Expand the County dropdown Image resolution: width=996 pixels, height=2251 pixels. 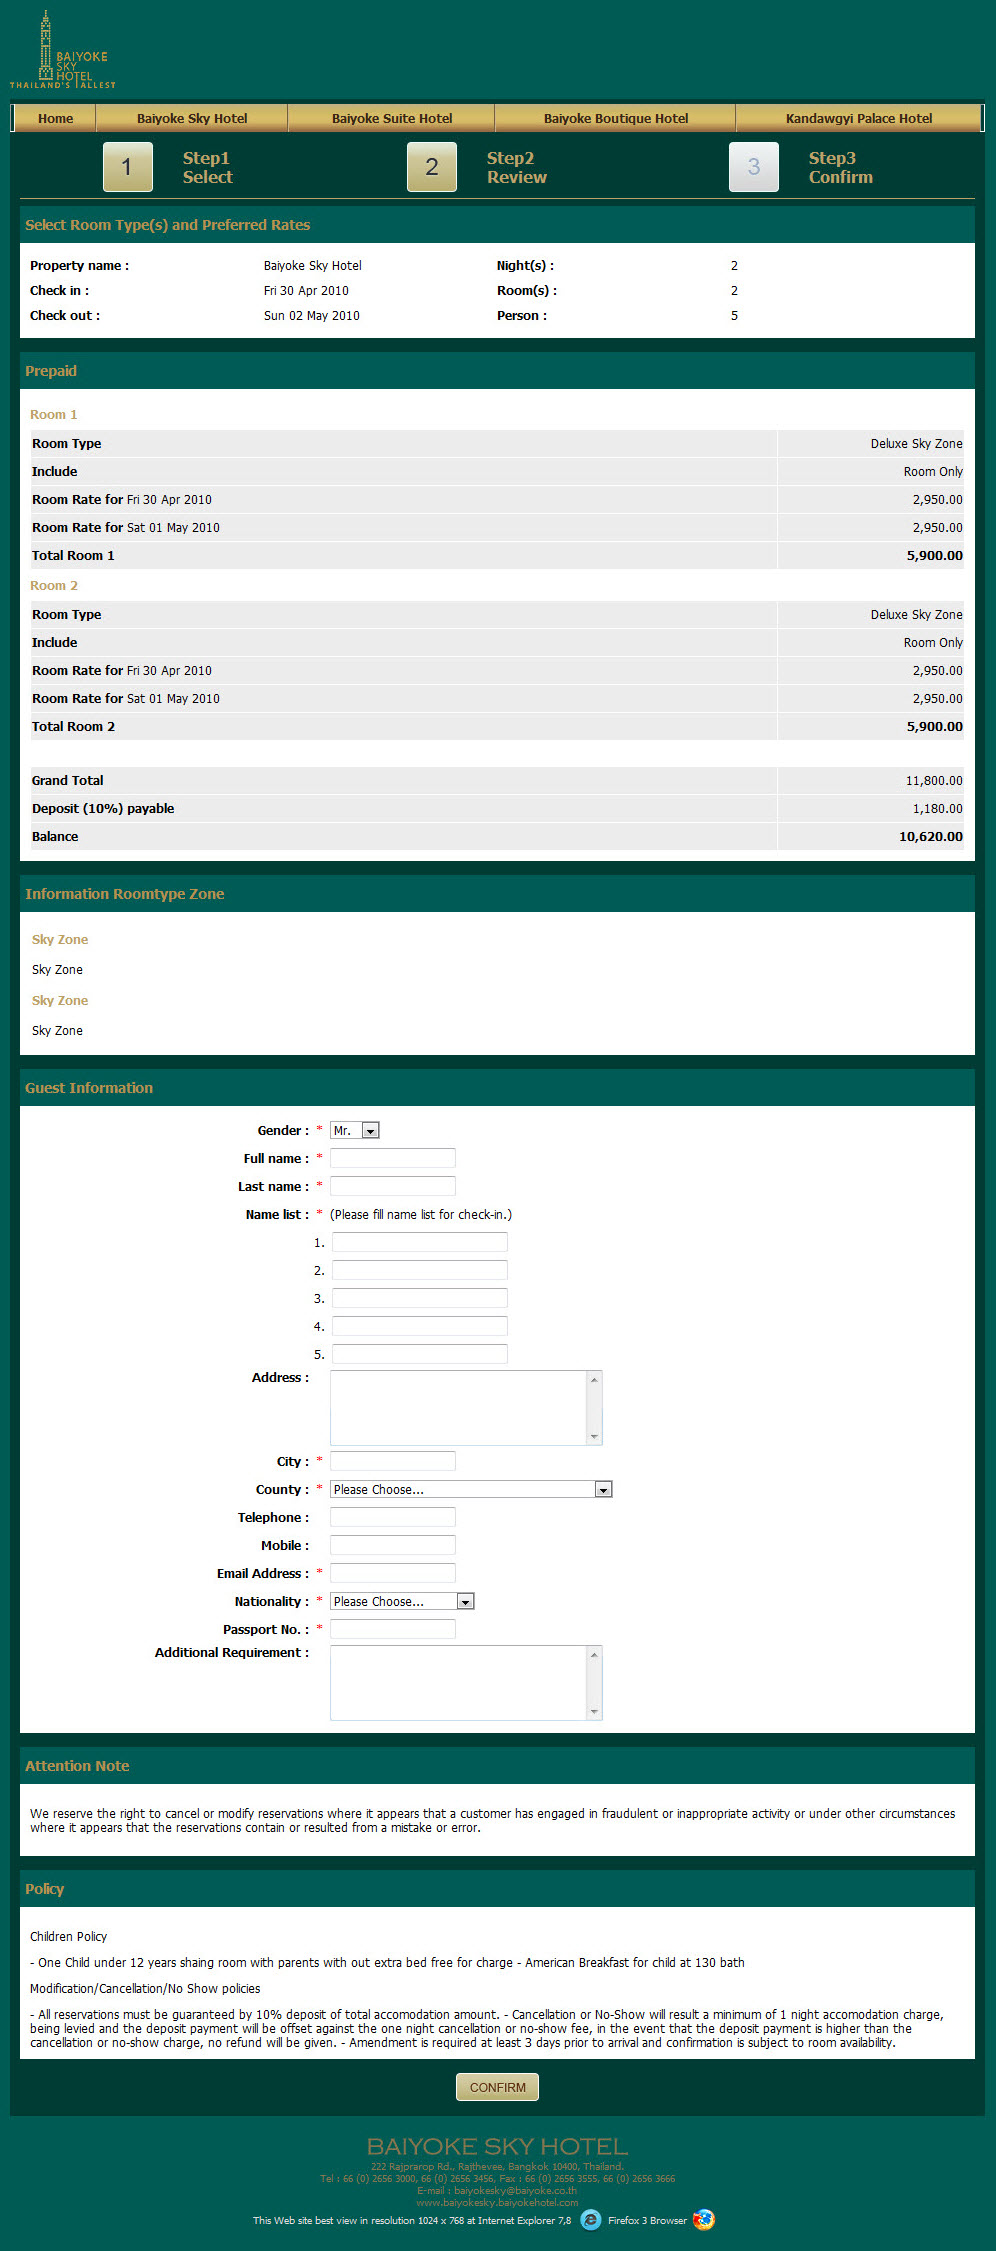click(x=471, y=1489)
